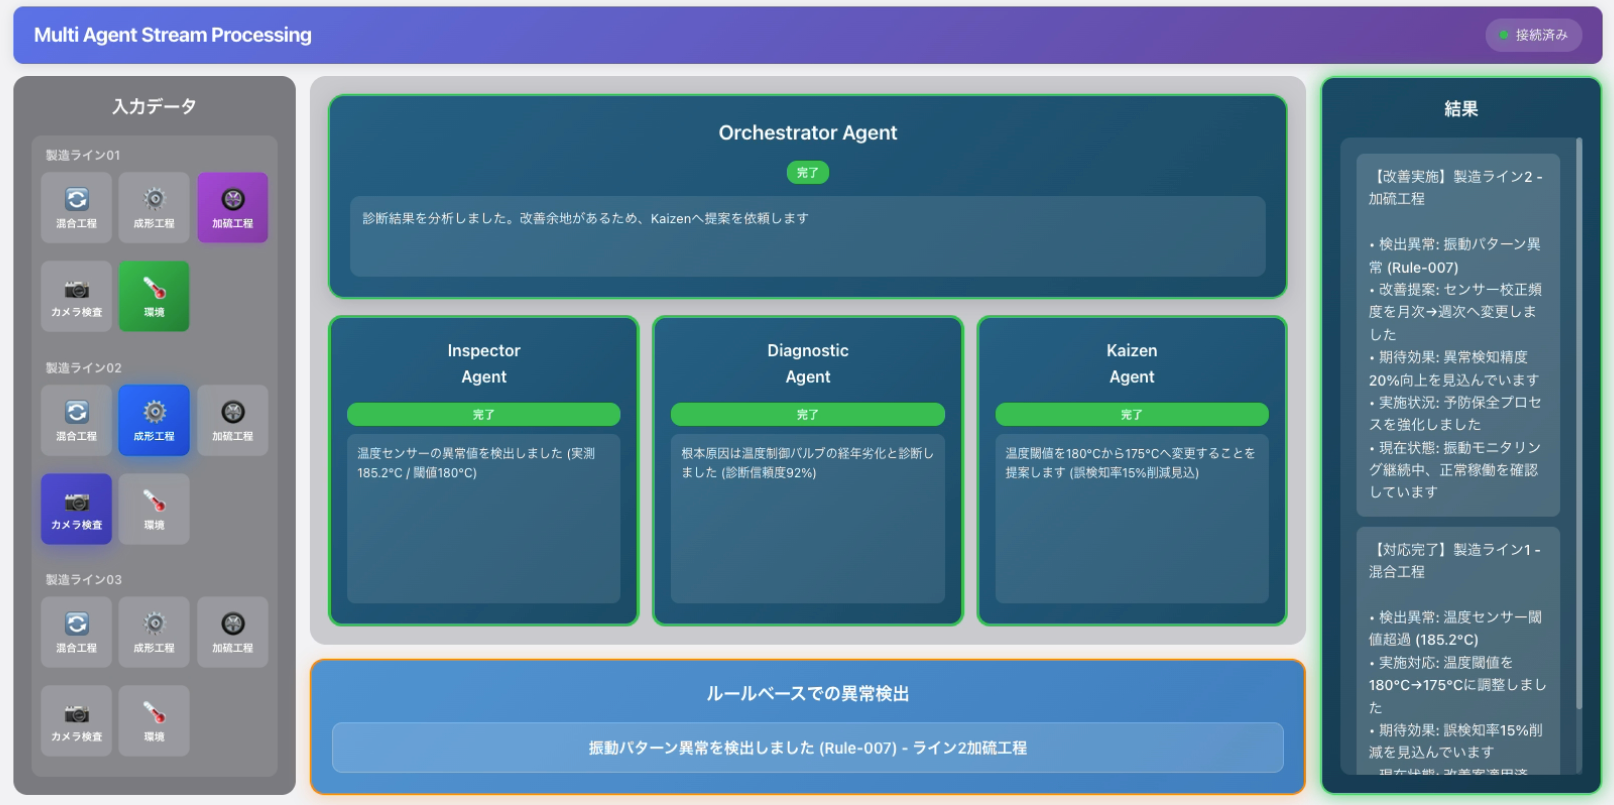Select 環境 tile in 製造ライン01
1614x805 pixels.
click(x=154, y=296)
